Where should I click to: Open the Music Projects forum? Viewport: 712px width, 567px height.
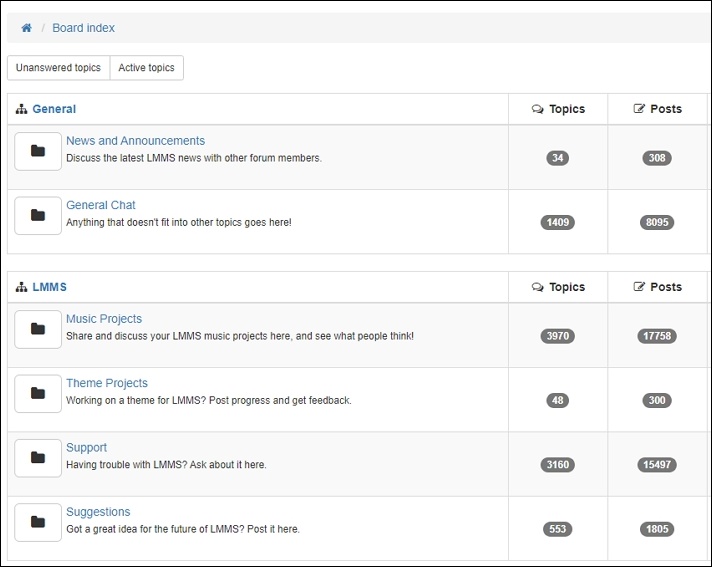[x=104, y=319]
